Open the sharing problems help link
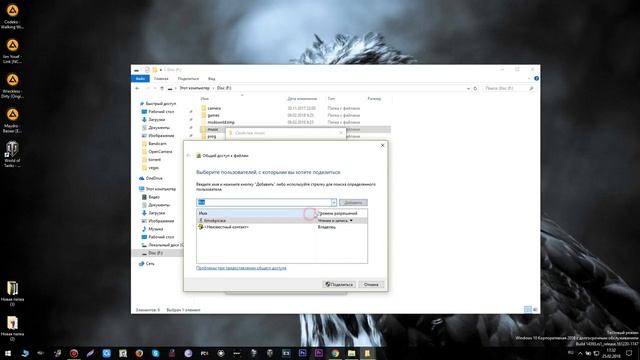 (x=241, y=268)
